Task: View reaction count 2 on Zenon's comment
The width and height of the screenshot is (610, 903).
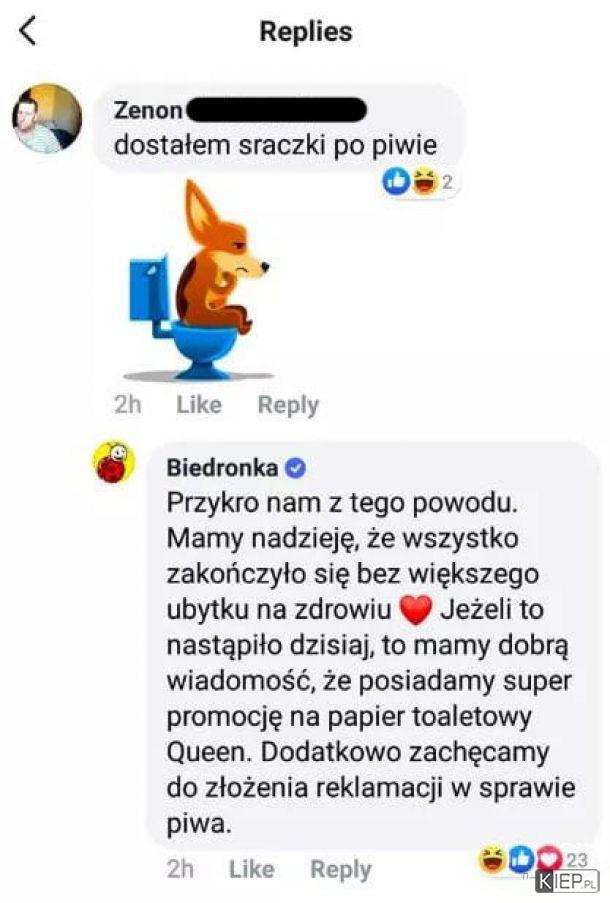Action: [x=447, y=183]
